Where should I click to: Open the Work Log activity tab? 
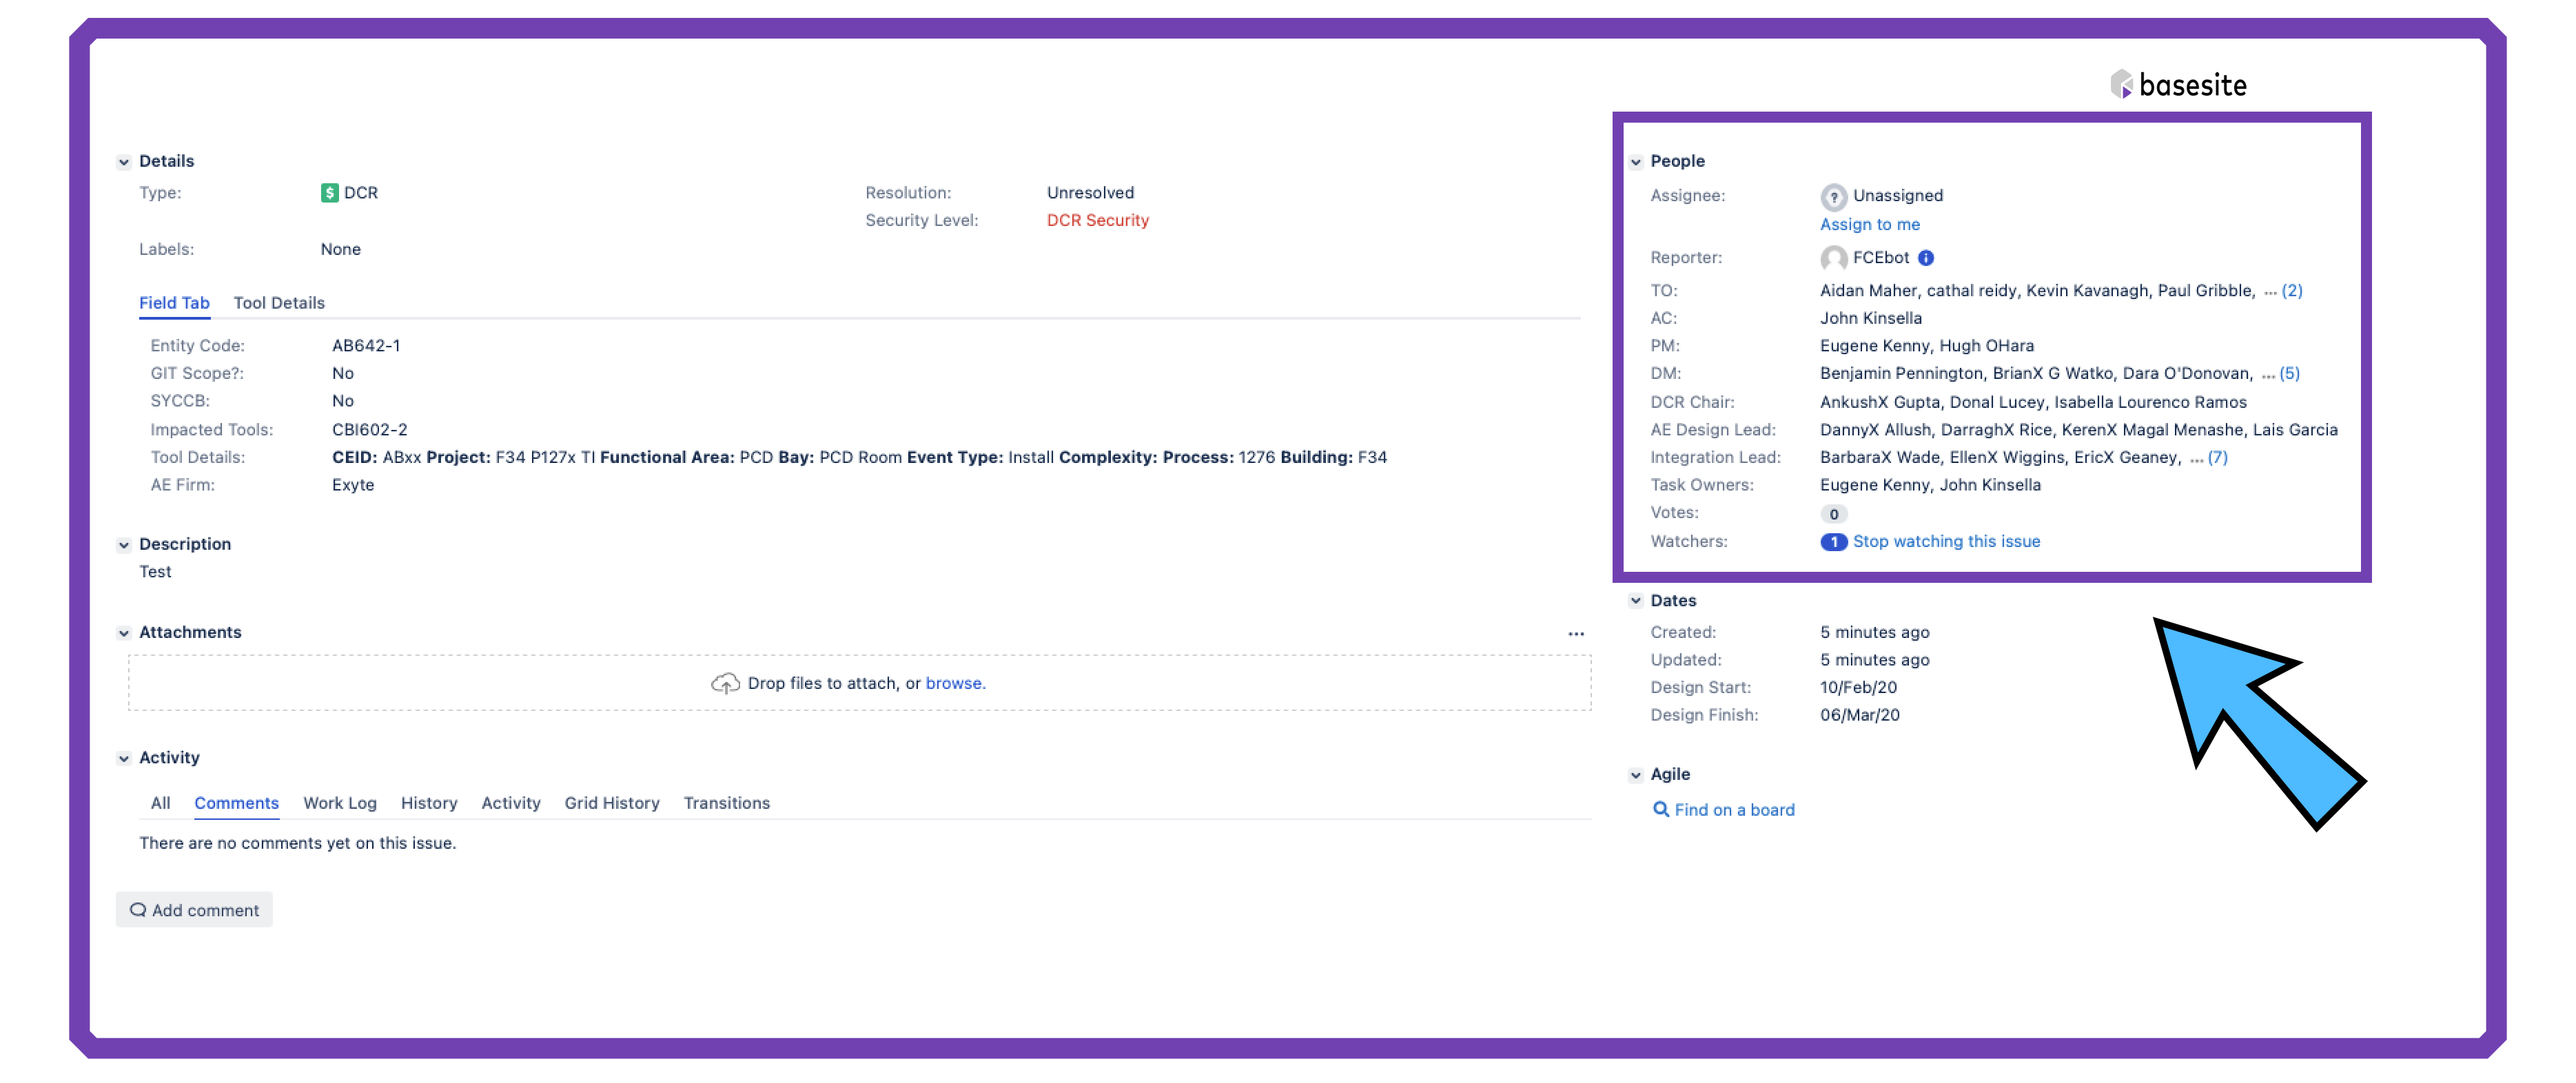(340, 803)
